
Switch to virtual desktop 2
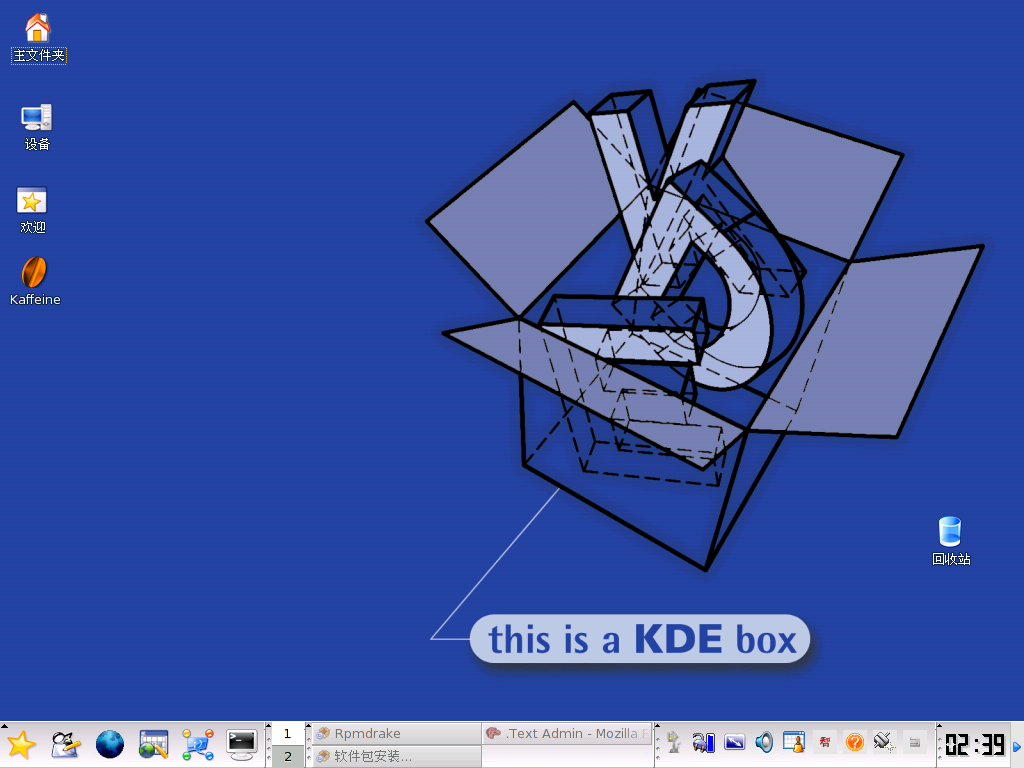pos(288,757)
